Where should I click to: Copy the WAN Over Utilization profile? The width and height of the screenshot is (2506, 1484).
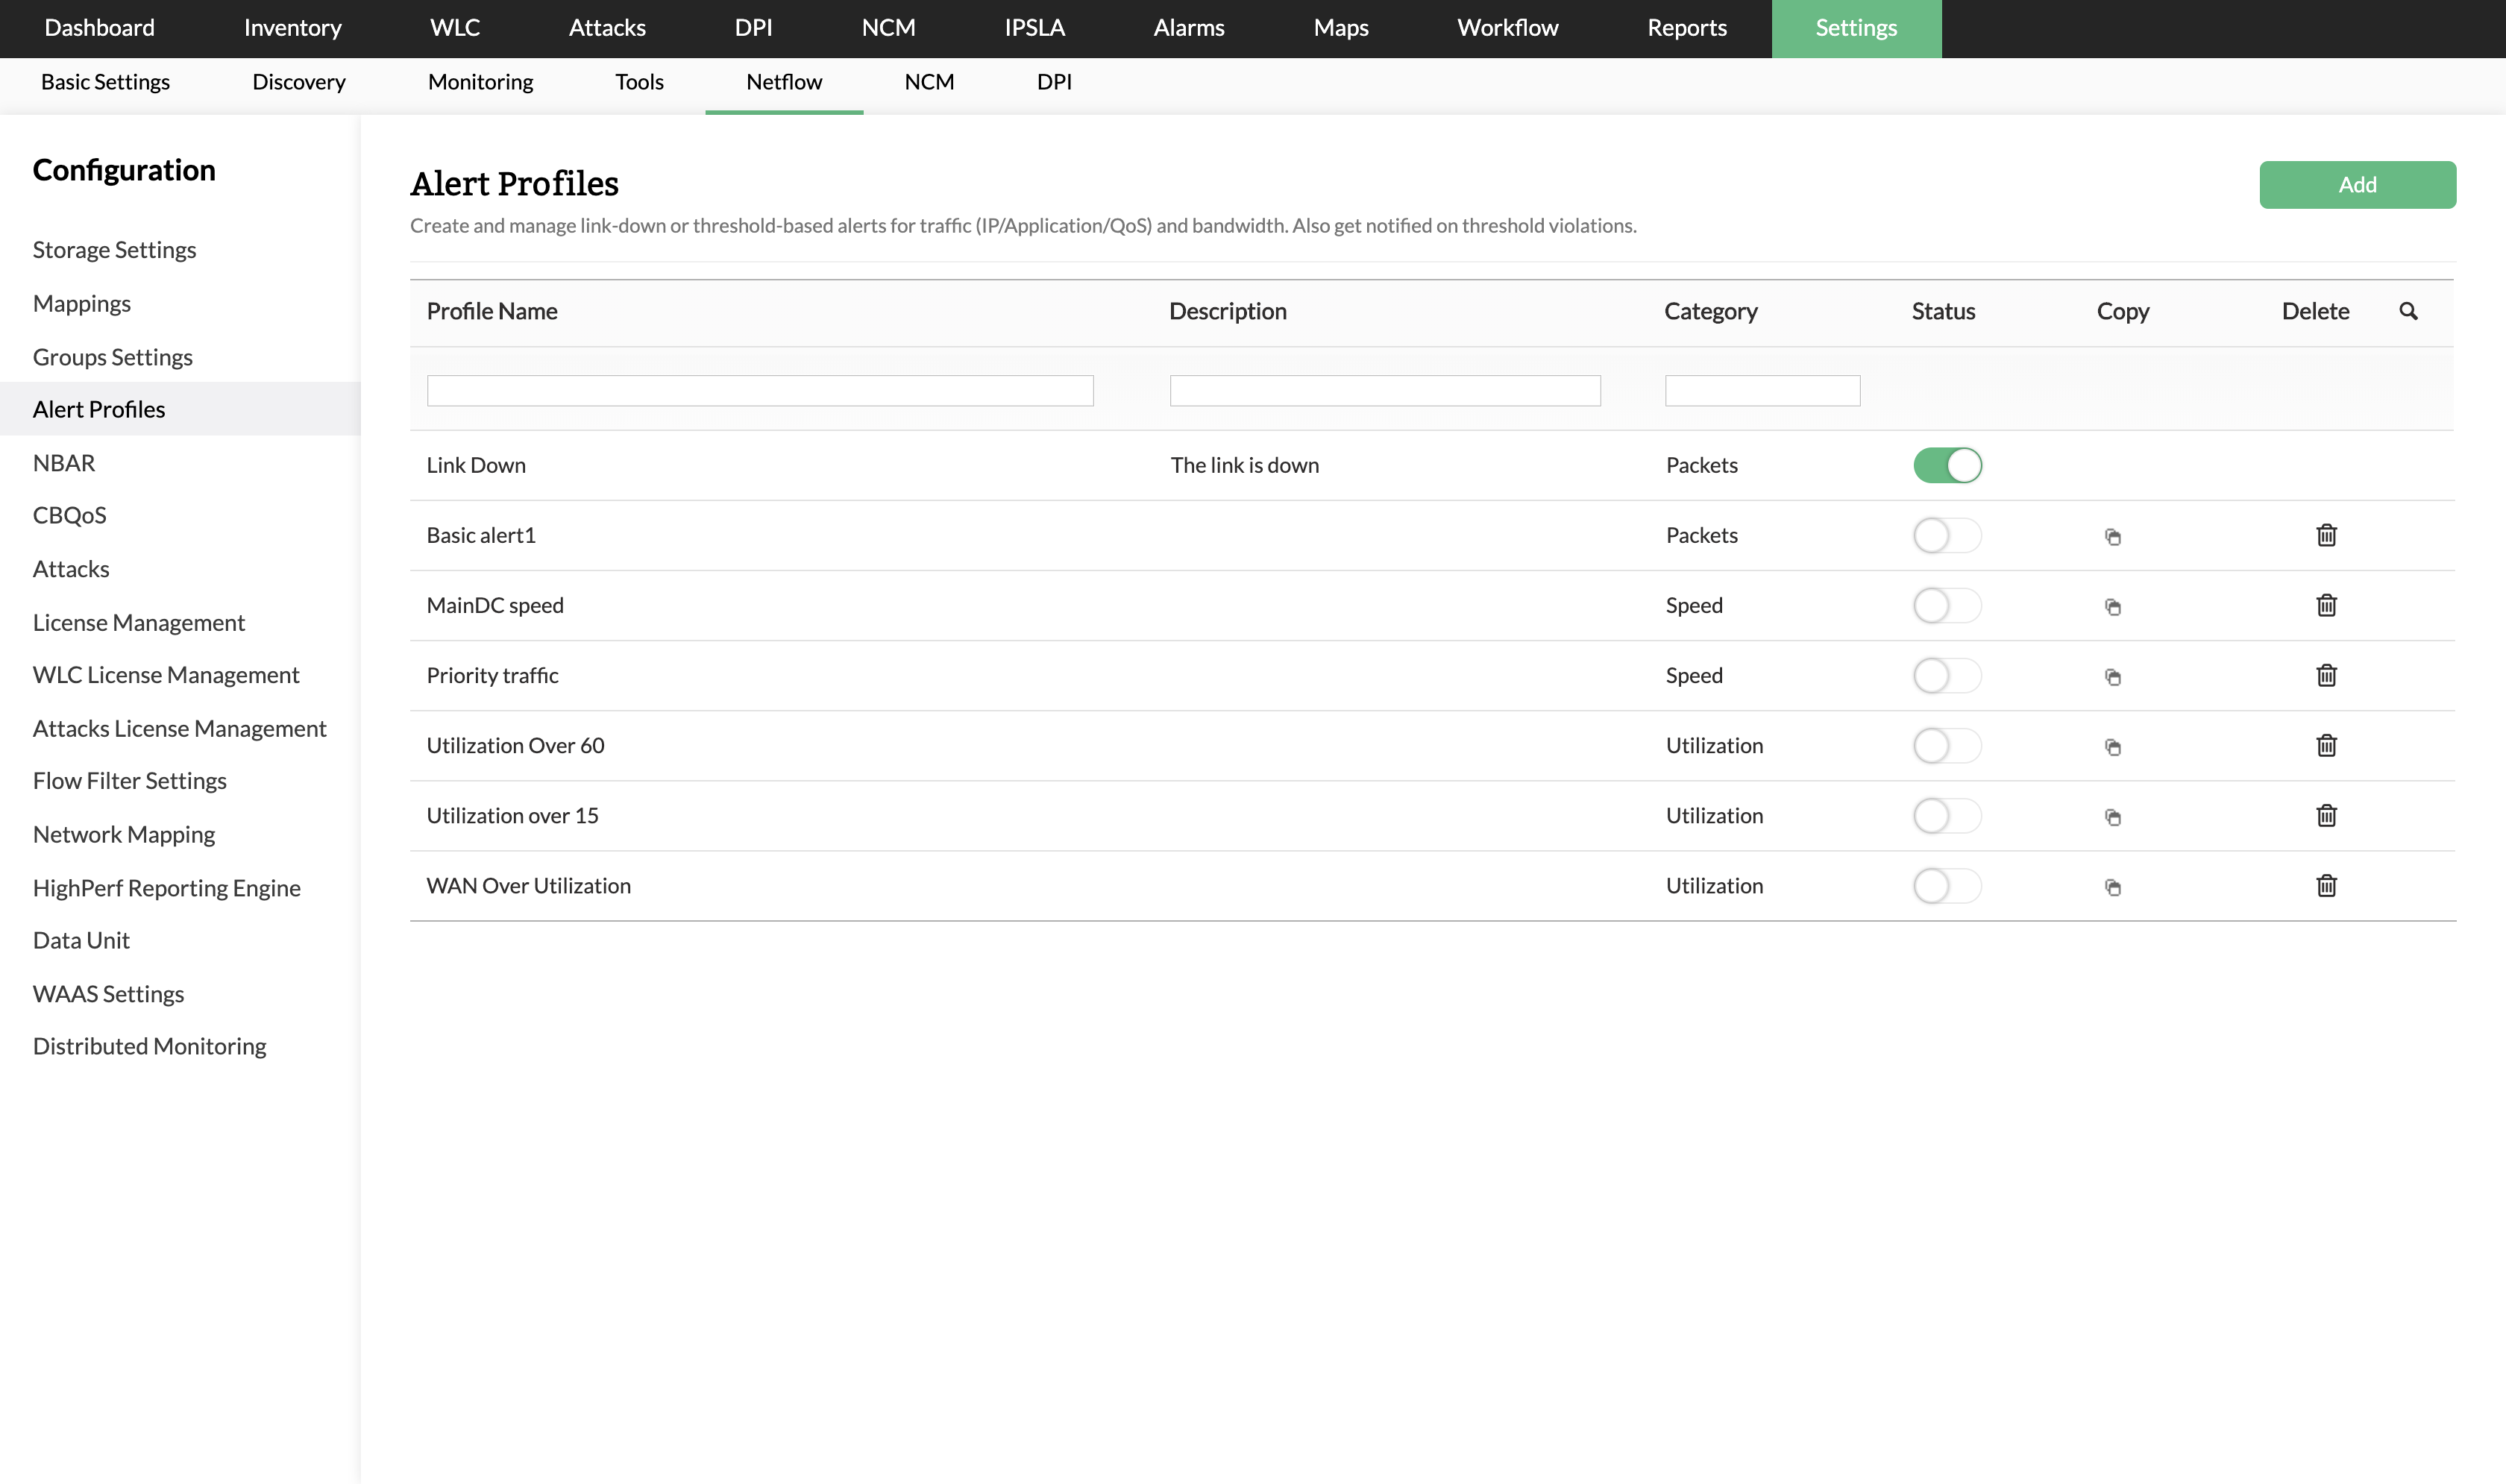[2112, 887]
